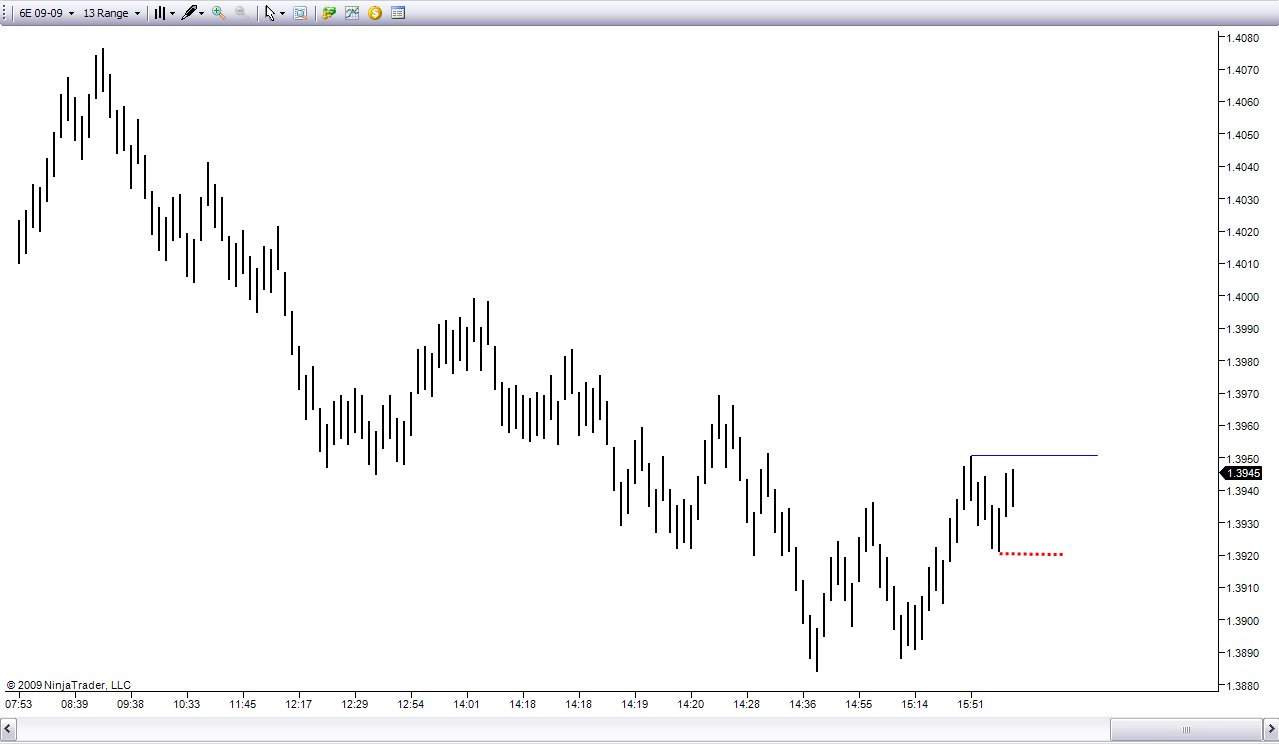Click the 1.4080 price axis label

pos(1244,38)
